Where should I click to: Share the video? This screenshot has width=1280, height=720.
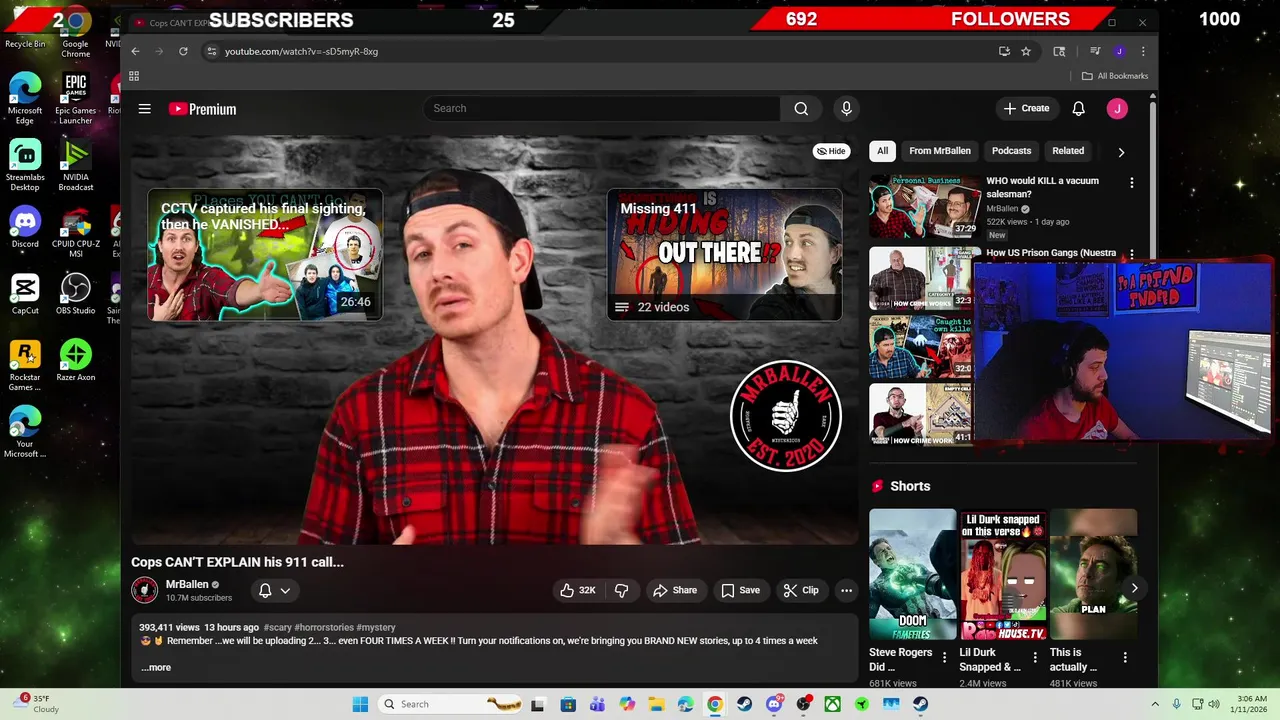pos(675,590)
